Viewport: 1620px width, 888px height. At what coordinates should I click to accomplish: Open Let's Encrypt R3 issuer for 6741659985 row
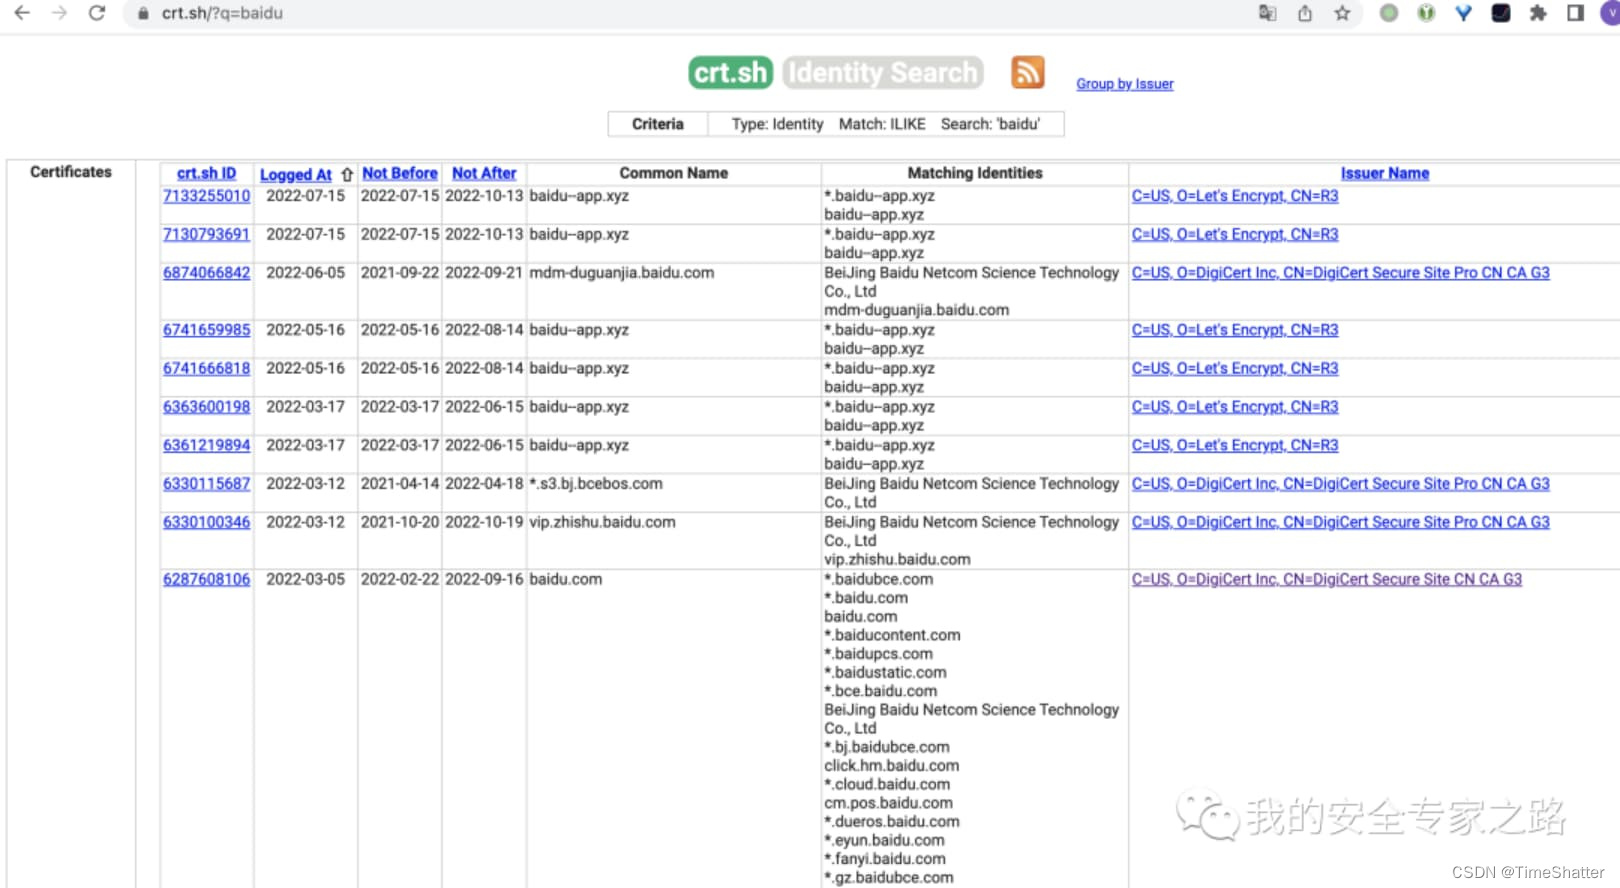pos(1235,330)
